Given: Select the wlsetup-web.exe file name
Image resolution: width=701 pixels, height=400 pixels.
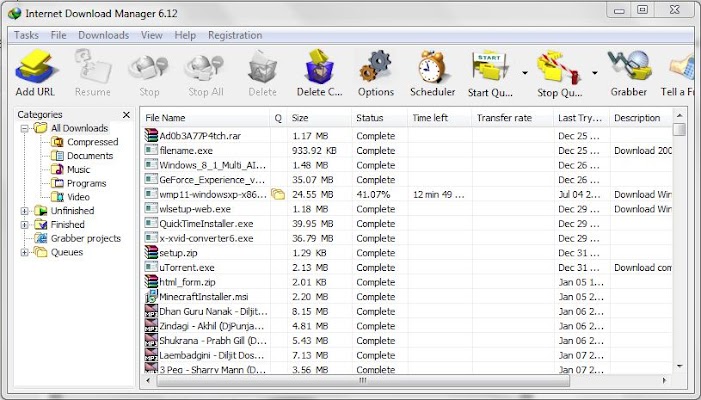Looking at the screenshot, I should pos(195,209).
